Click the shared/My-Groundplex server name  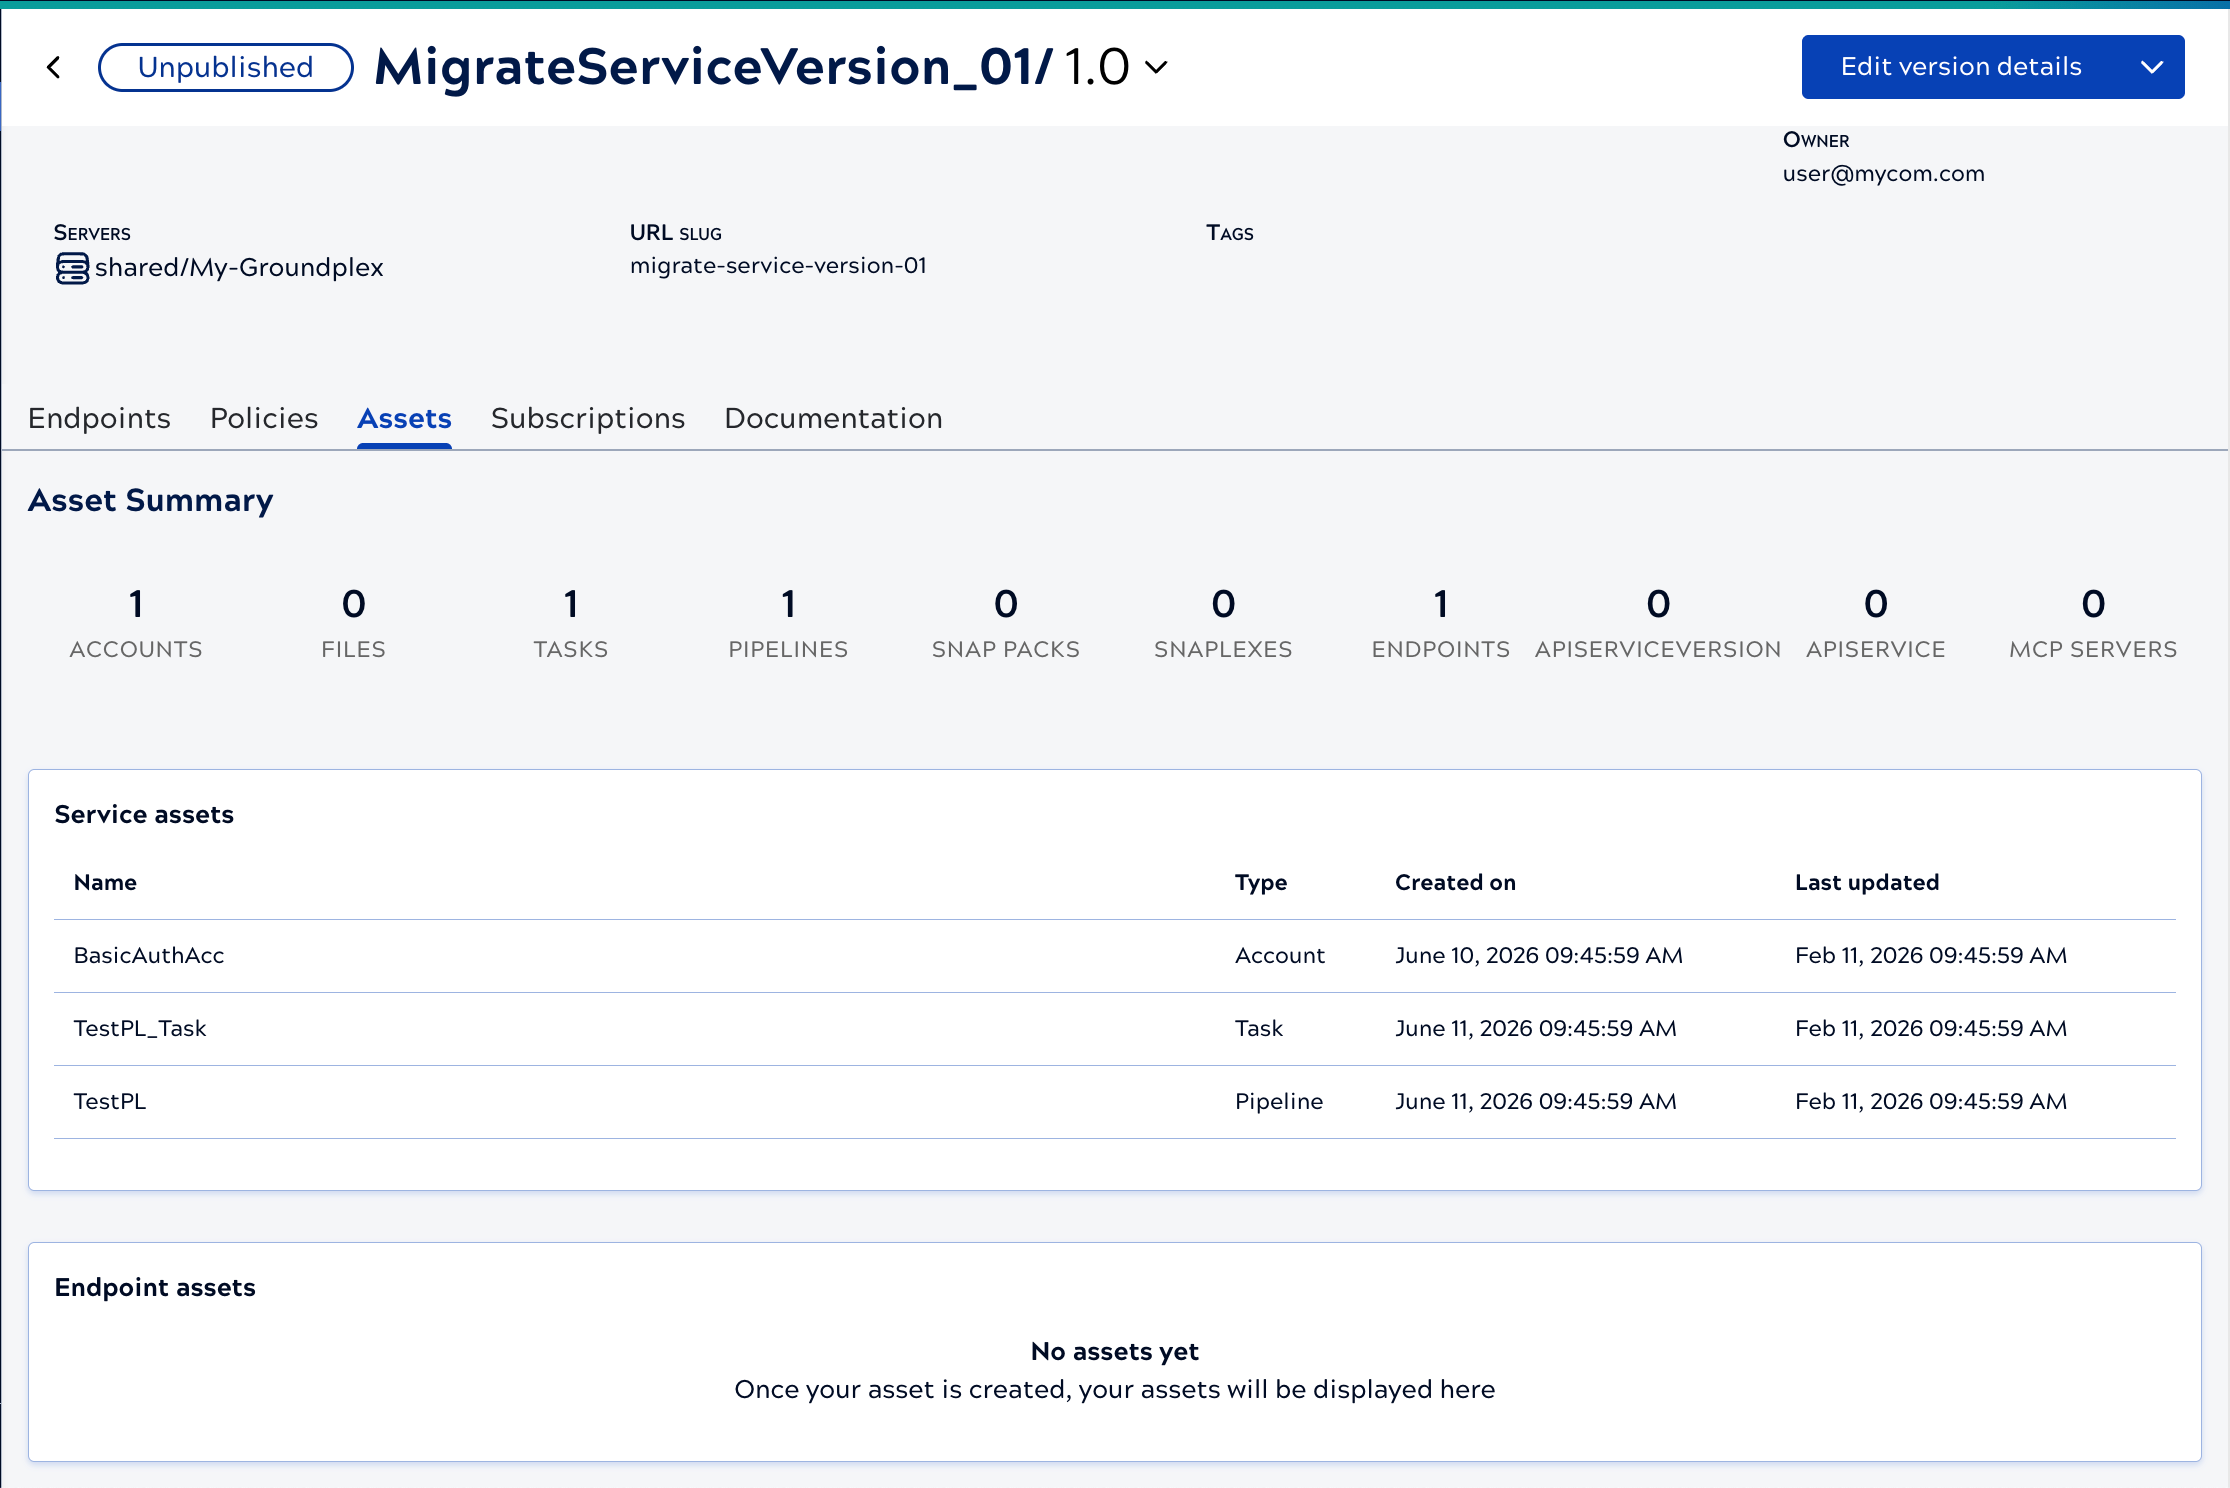(239, 267)
